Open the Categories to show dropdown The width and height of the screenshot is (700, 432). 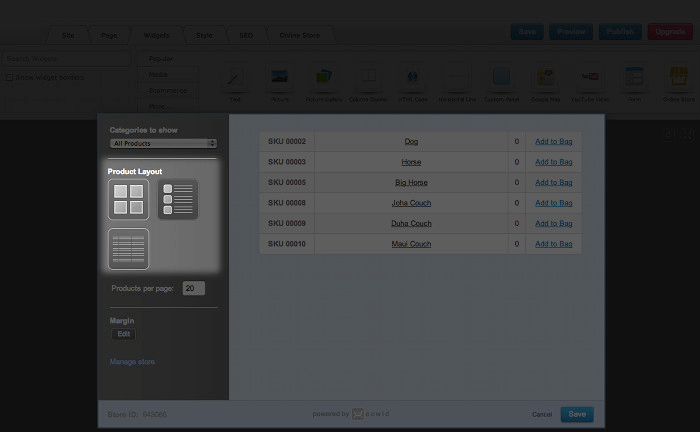tap(163, 143)
